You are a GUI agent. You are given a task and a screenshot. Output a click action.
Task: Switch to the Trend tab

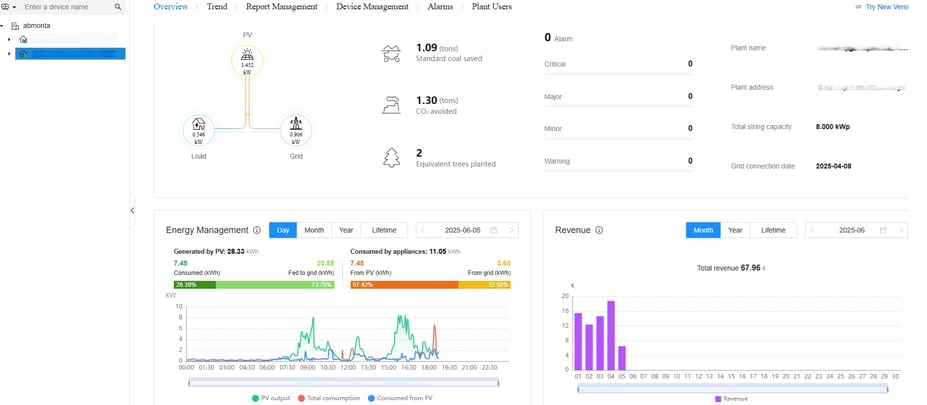pos(217,7)
